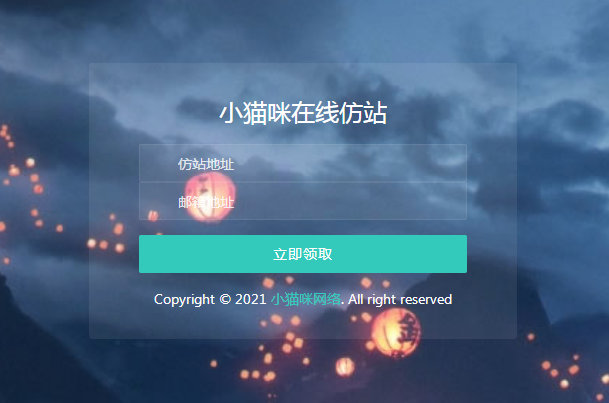609x403 pixels.
Task: Focus the 邮箱地址 input field
Action: click(x=303, y=201)
